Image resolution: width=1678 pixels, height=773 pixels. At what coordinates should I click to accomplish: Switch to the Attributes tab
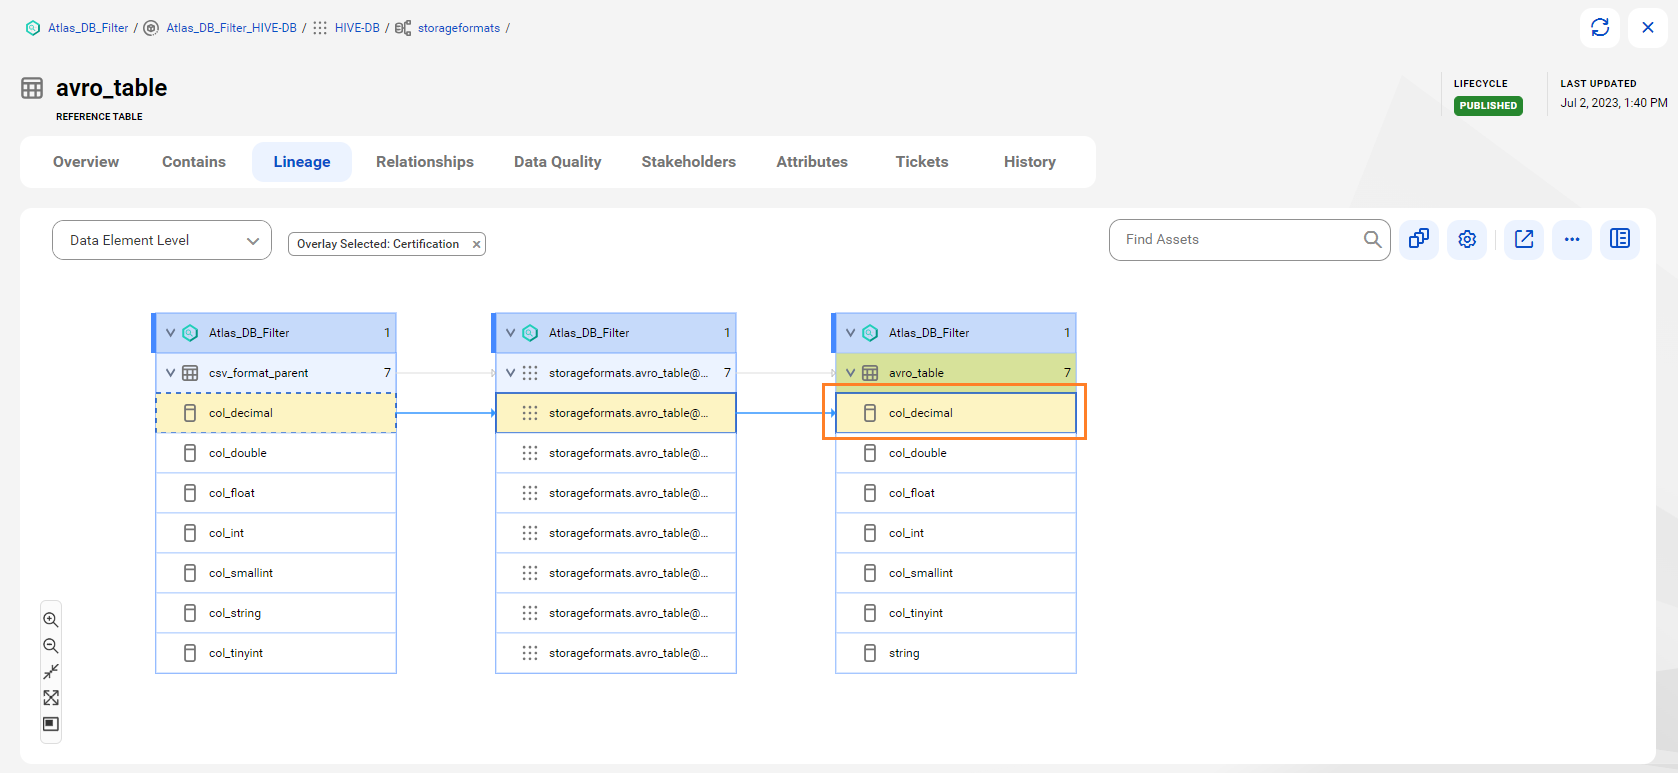(812, 162)
